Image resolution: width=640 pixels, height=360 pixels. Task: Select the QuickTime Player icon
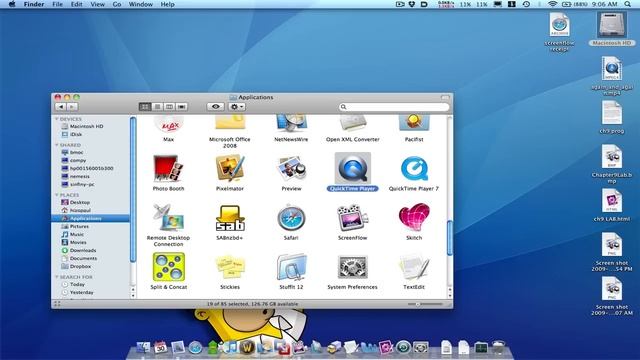pos(353,168)
